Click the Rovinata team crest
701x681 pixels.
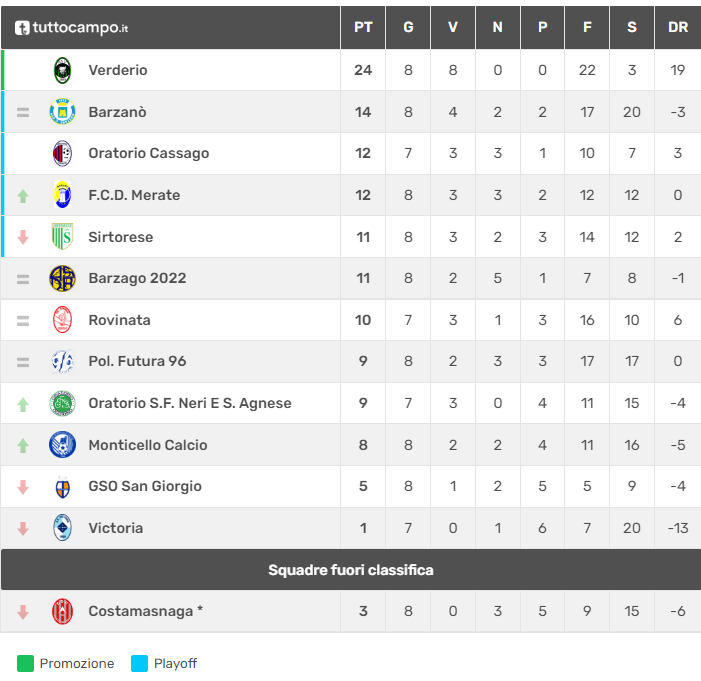(x=62, y=320)
